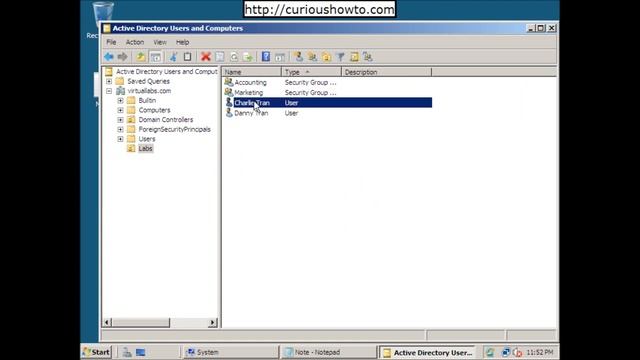Select the Saved Queries tree item
The width and height of the screenshot is (640, 360).
[148, 81]
